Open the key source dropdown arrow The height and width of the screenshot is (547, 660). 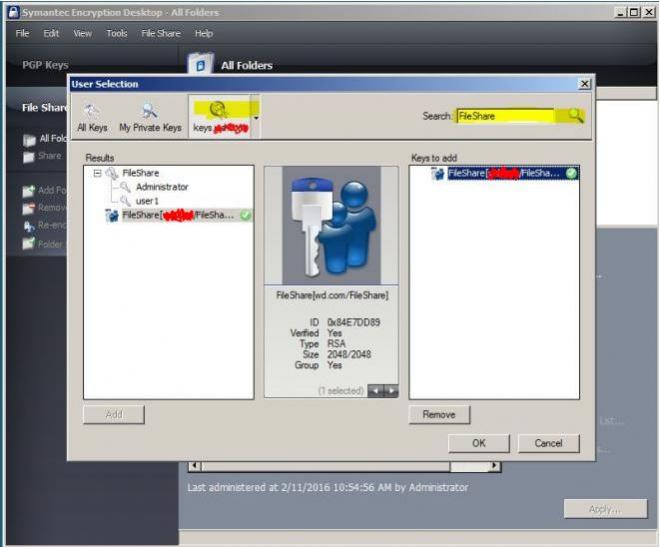coord(255,118)
